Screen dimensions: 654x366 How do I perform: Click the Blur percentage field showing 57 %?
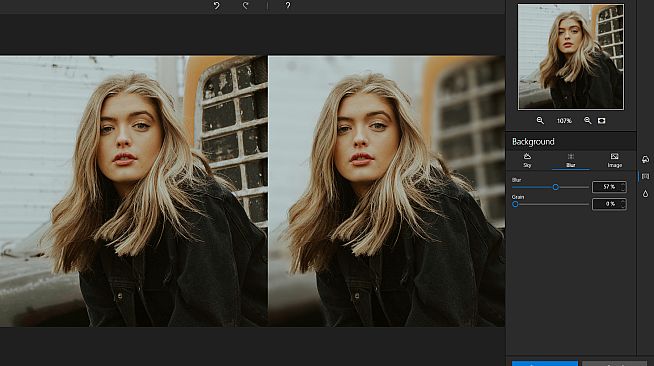pos(609,187)
